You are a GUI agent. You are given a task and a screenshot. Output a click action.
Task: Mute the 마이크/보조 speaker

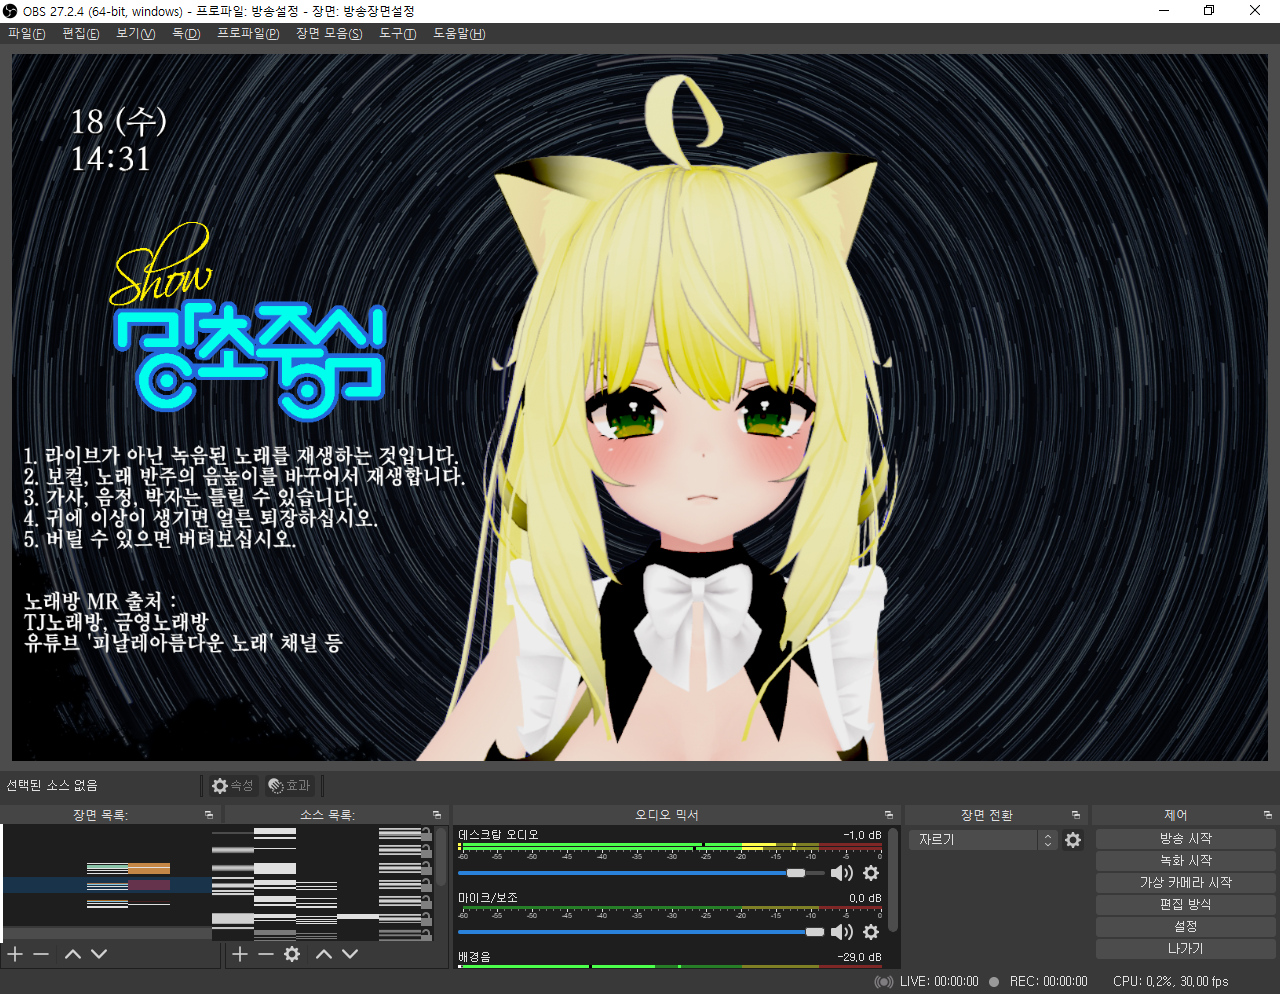842,932
